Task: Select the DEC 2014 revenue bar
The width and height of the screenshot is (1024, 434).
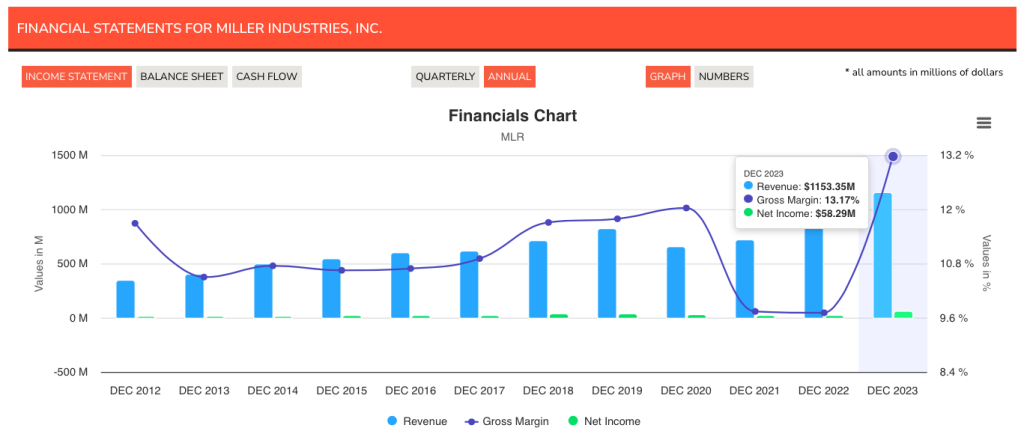Action: point(263,291)
